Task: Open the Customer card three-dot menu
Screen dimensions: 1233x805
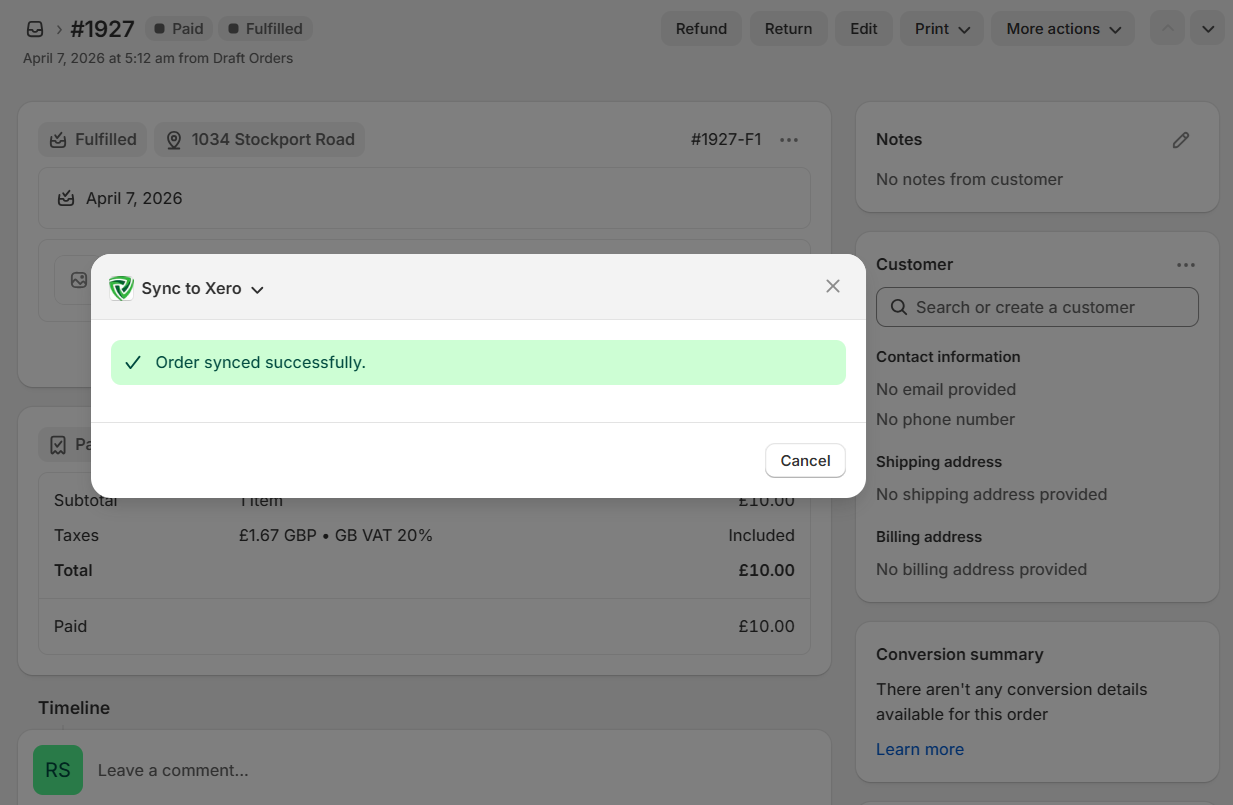Action: tap(1185, 265)
